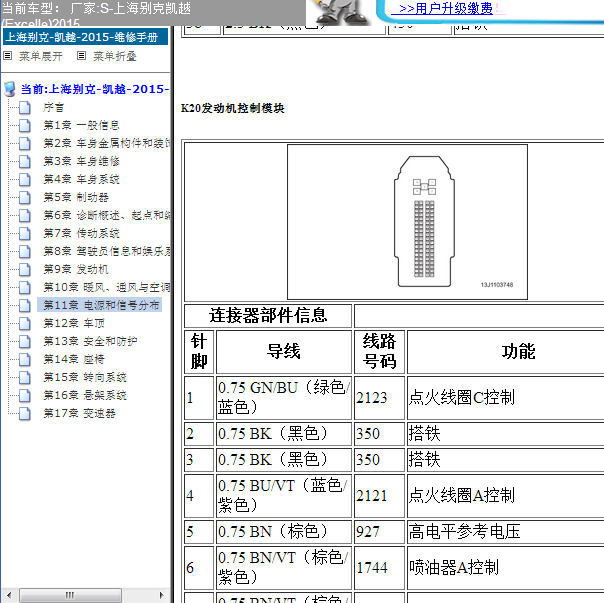This screenshot has width=604, height=603.
Task: Click the 菜单折叠 collapse-menu icon
Action: click(81, 56)
